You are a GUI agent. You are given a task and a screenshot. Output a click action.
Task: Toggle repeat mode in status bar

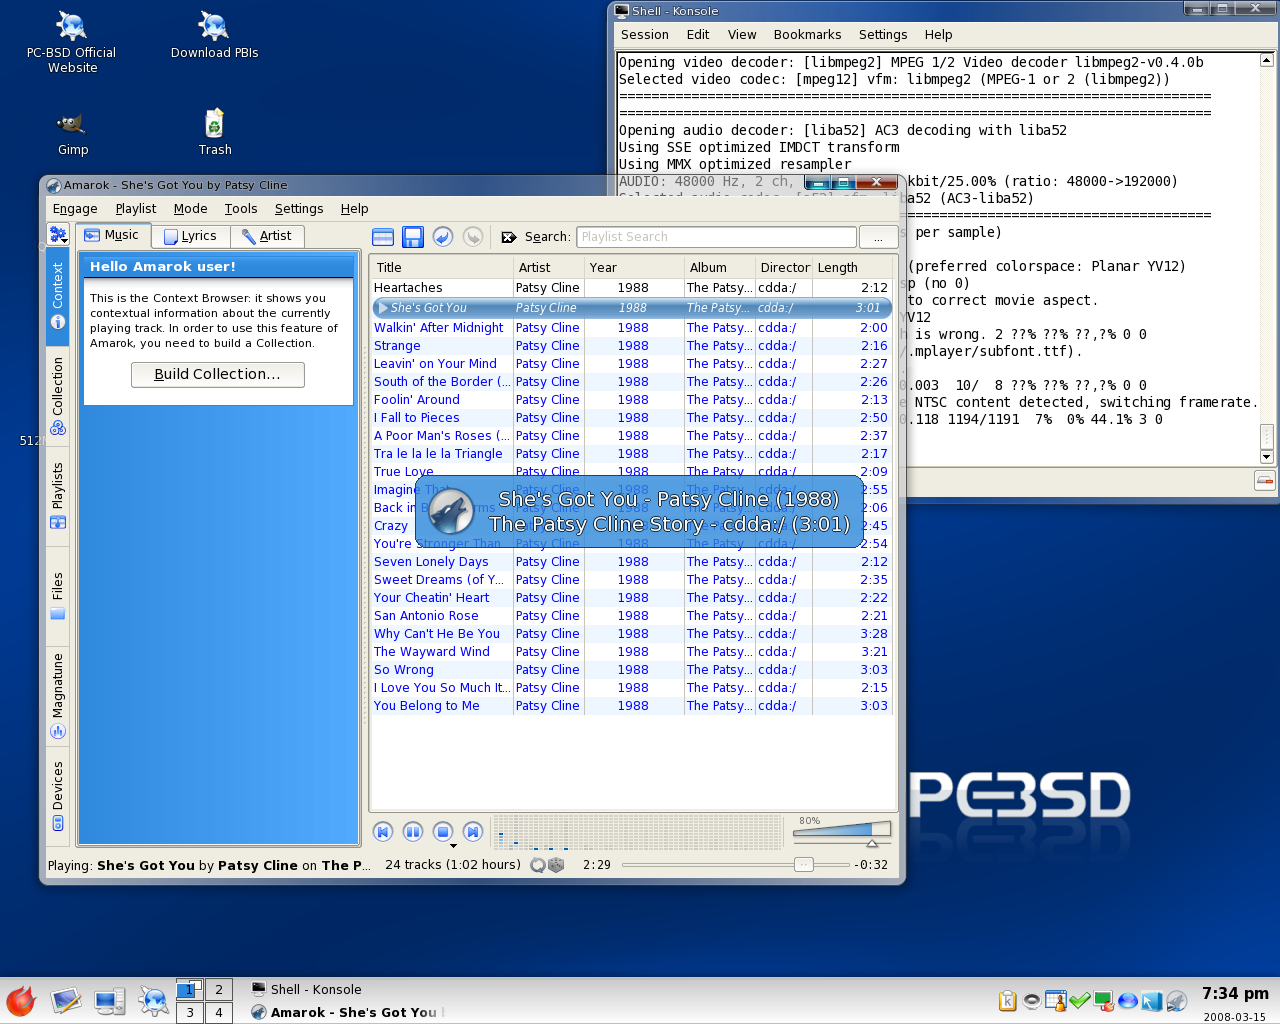[x=538, y=865]
